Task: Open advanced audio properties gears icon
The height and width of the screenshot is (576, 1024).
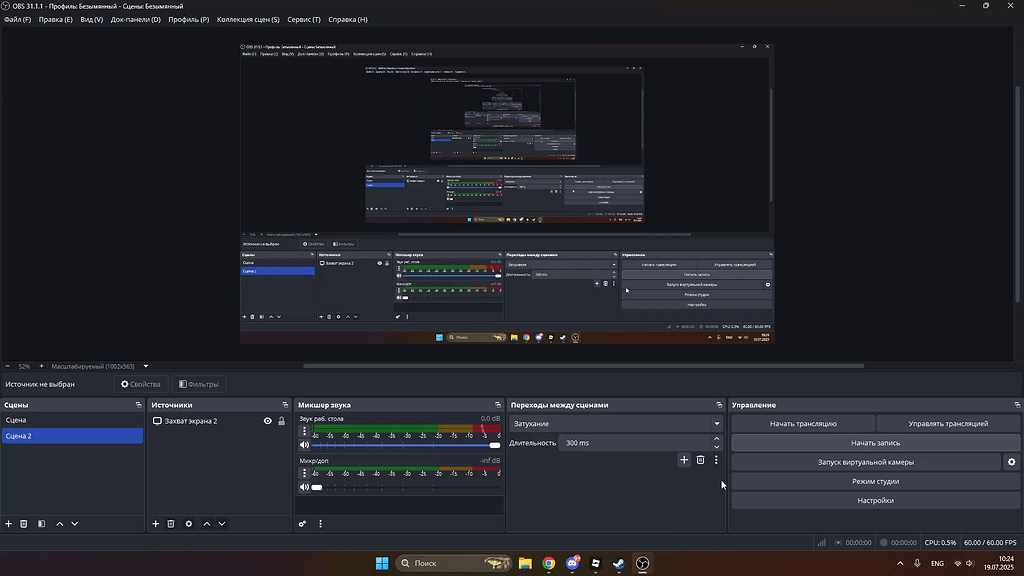Action: pos(303,523)
